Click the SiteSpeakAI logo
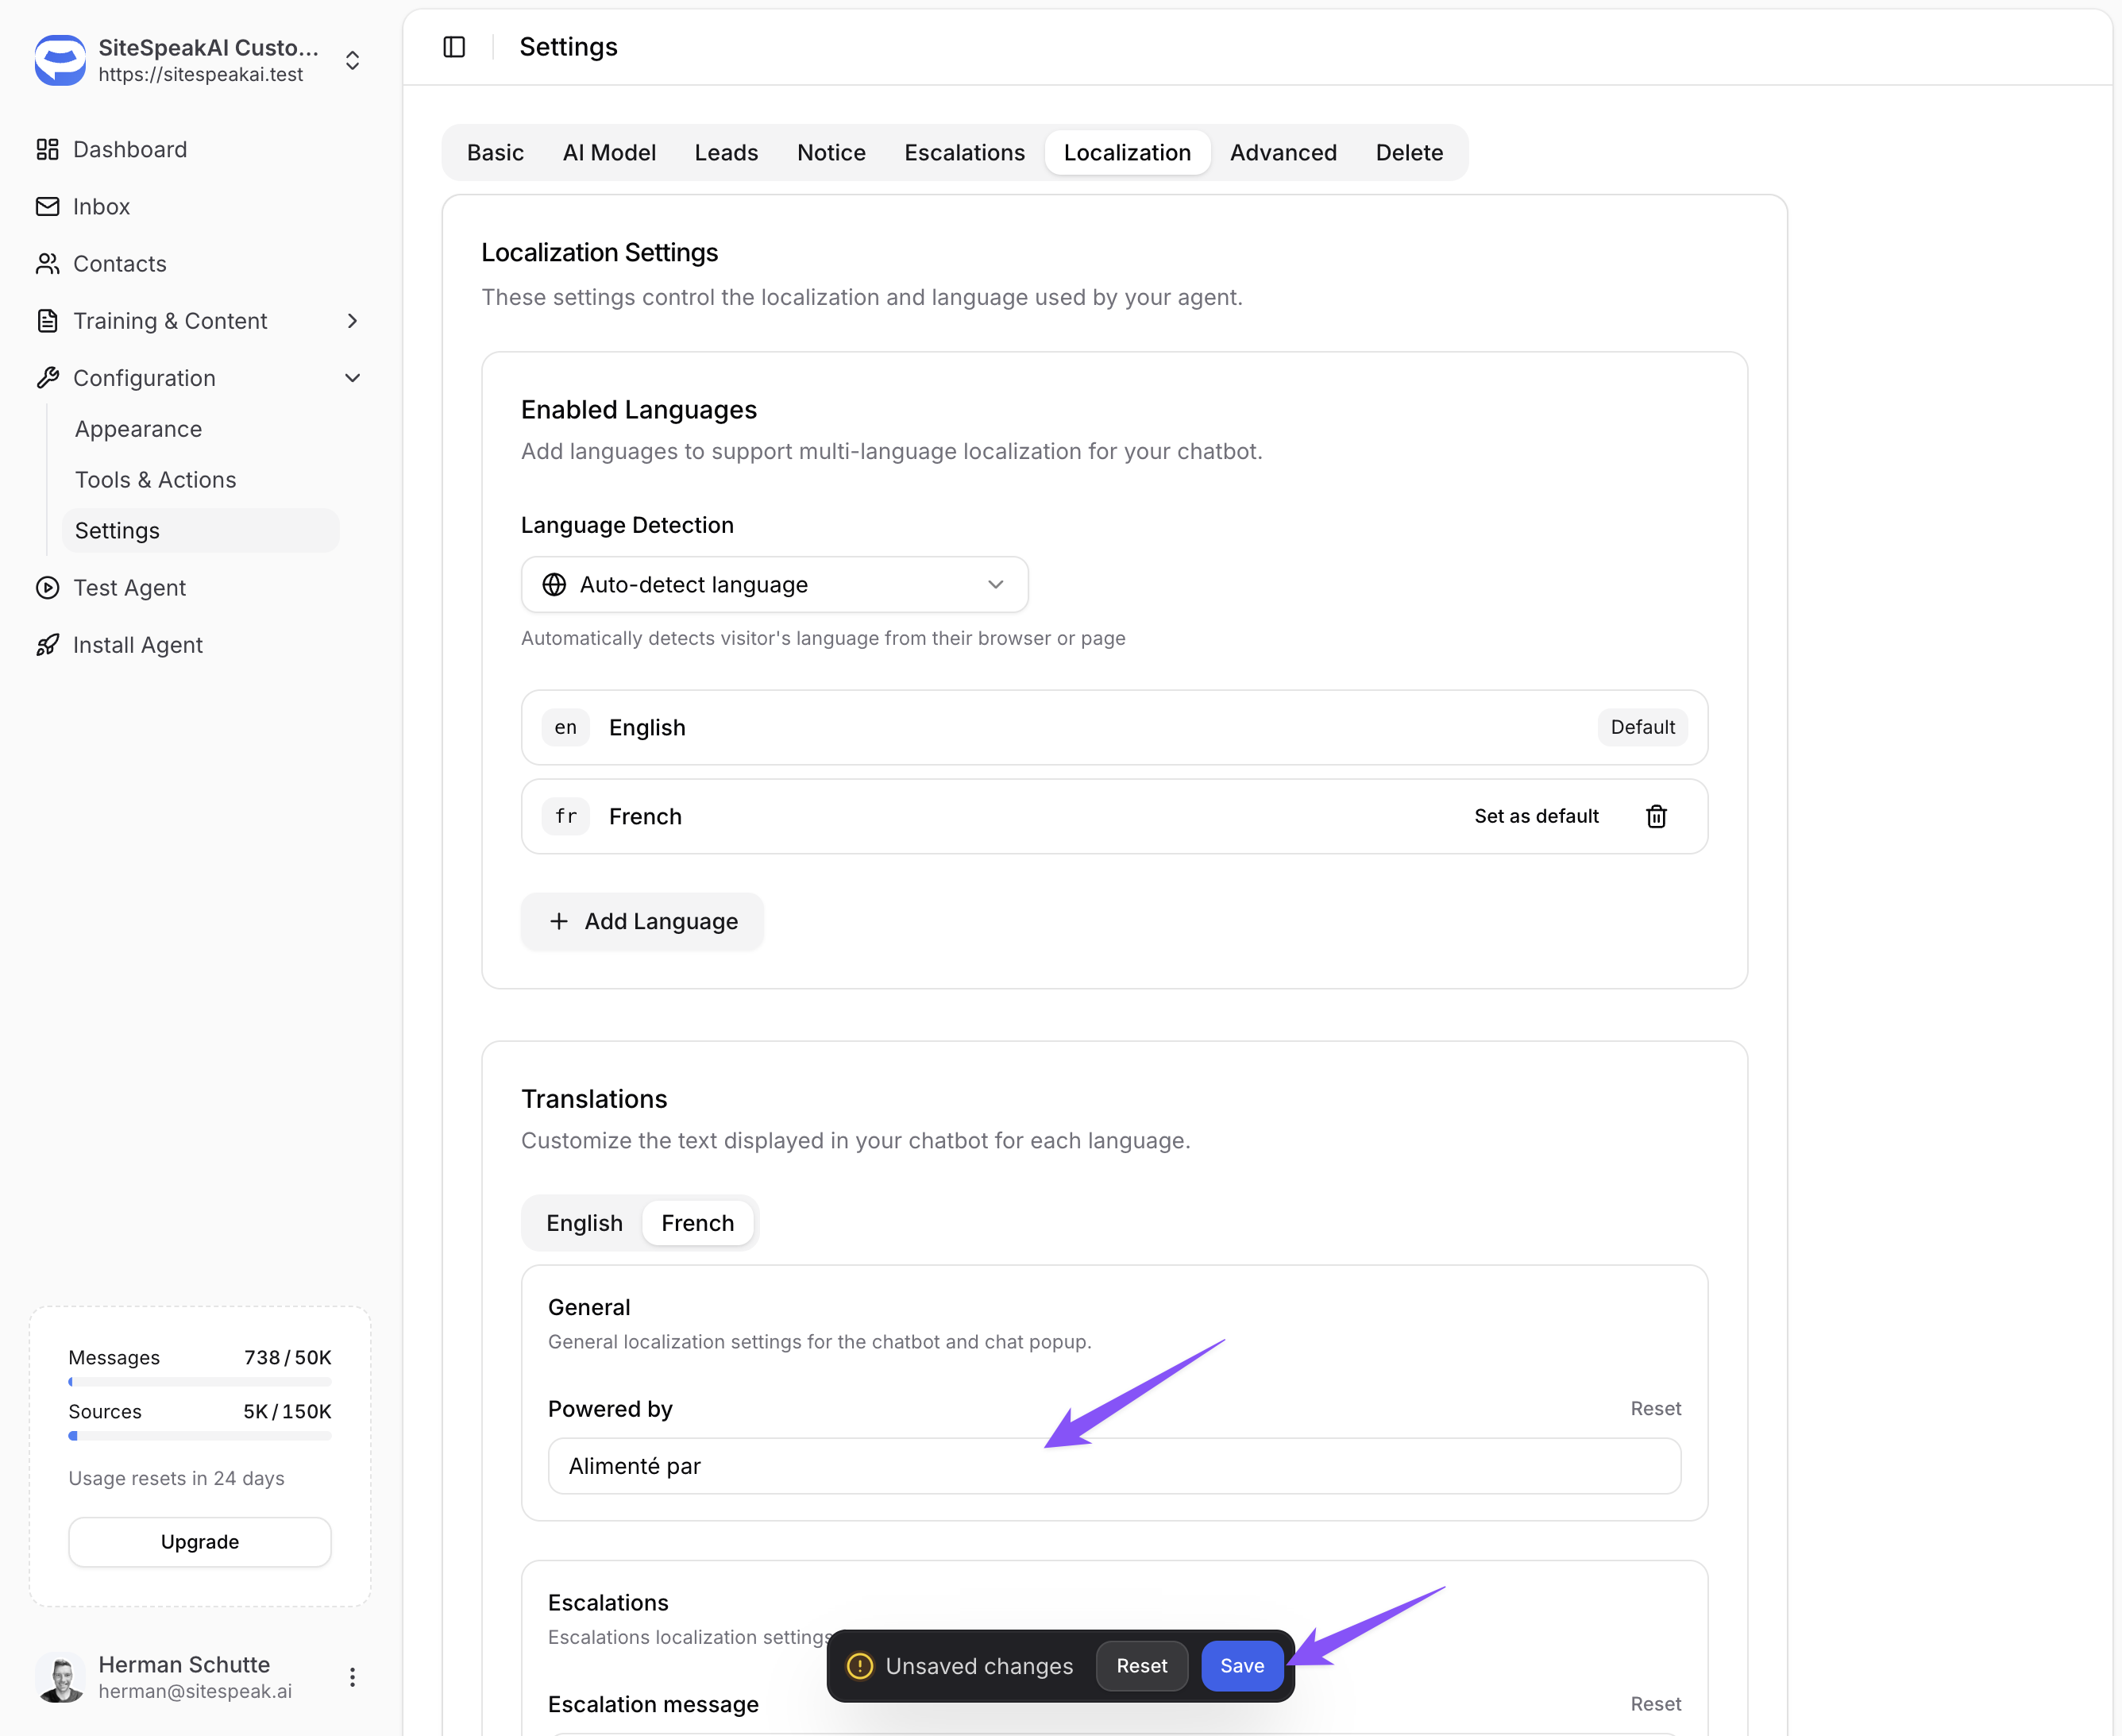2122x1736 pixels. (60, 60)
